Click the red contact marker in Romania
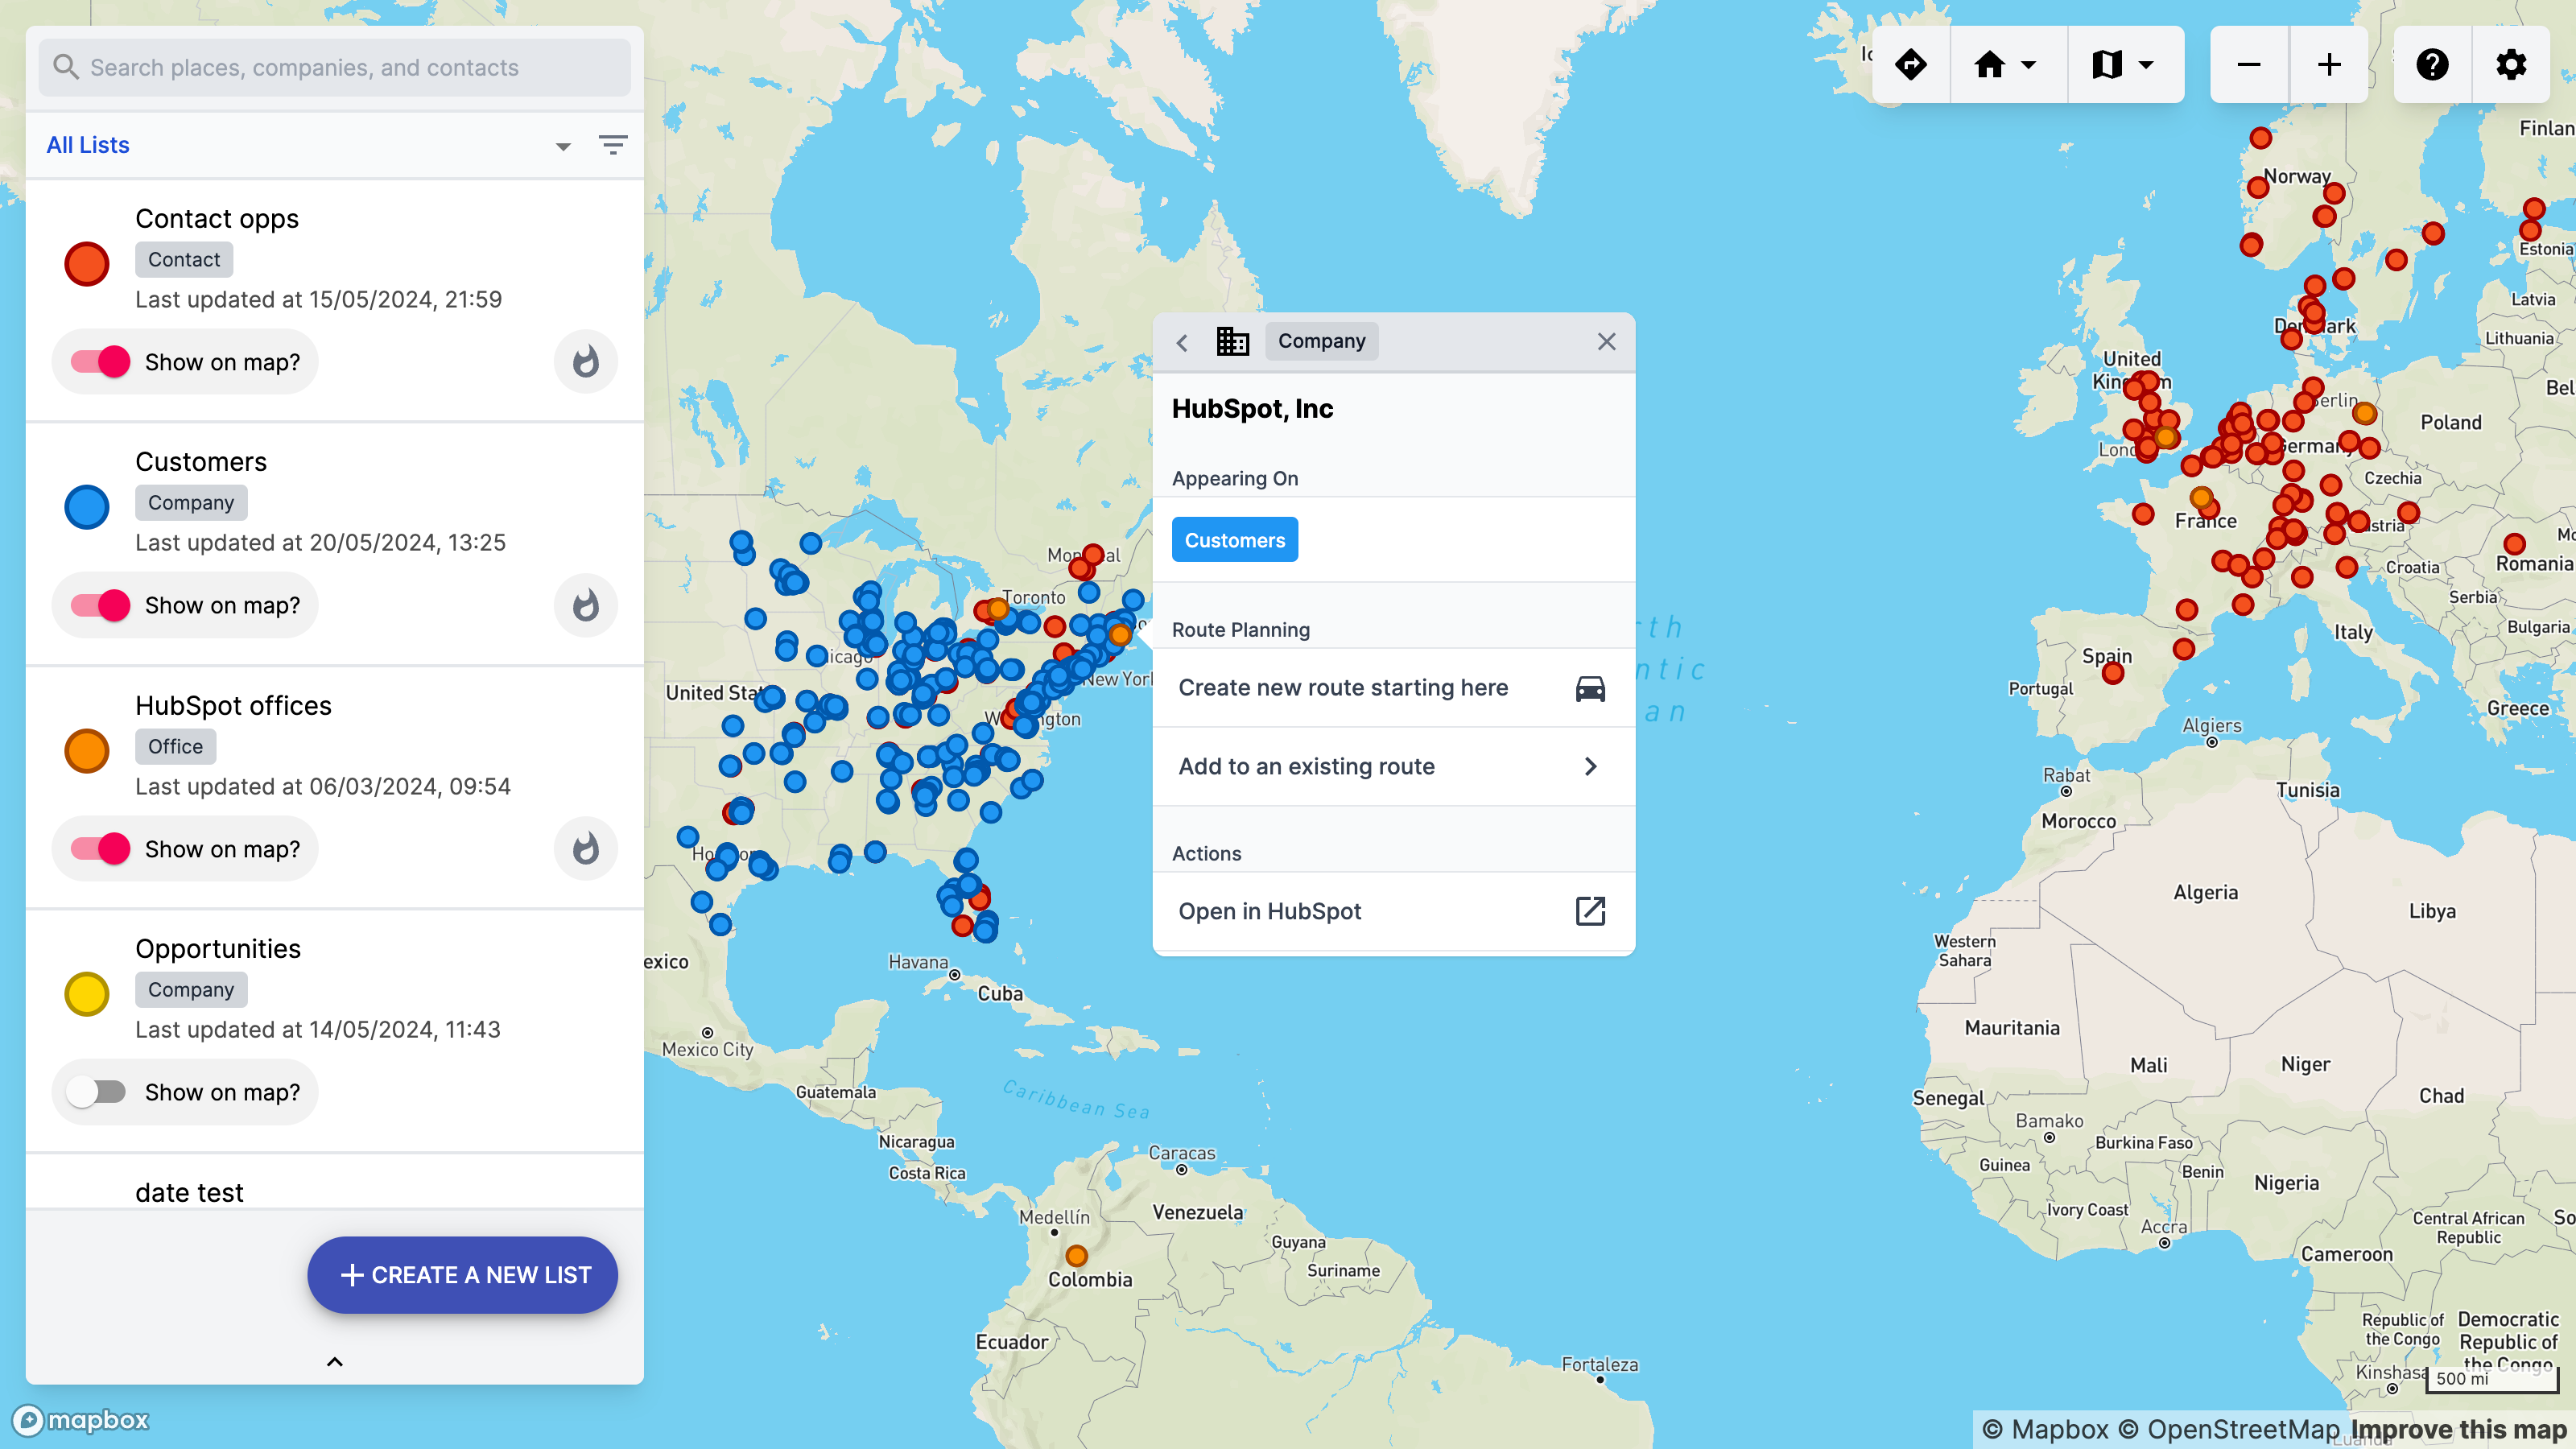2576x1449 pixels. [x=2515, y=544]
